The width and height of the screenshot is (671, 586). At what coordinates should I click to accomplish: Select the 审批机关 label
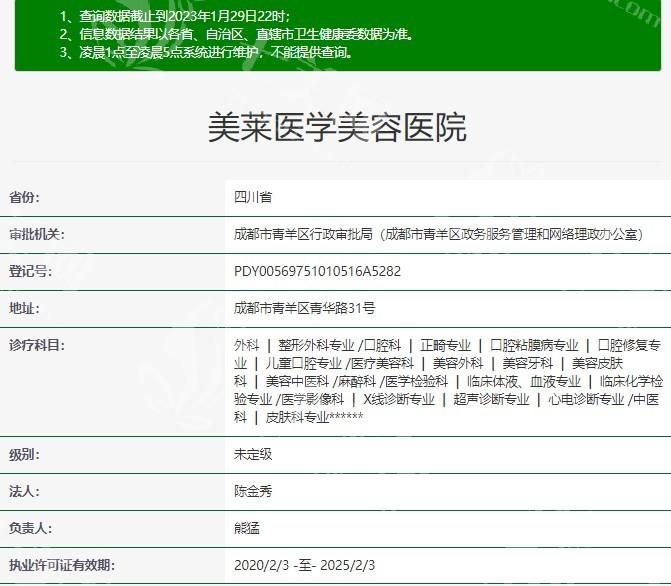(x=36, y=234)
